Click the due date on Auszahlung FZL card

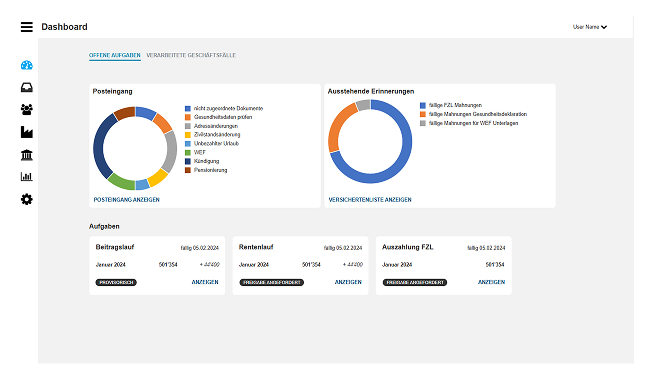pyautogui.click(x=486, y=248)
